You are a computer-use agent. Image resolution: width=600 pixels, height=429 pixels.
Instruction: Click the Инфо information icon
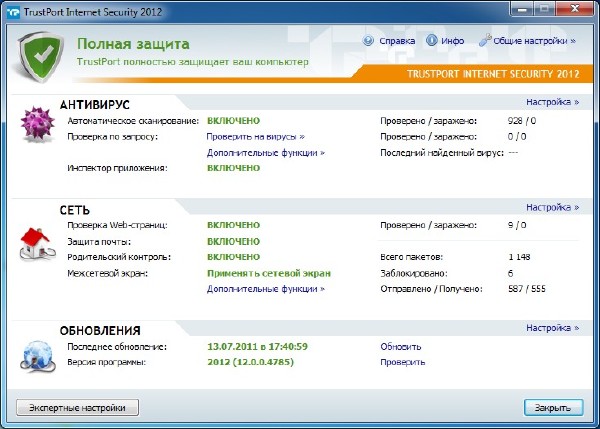coord(432,41)
